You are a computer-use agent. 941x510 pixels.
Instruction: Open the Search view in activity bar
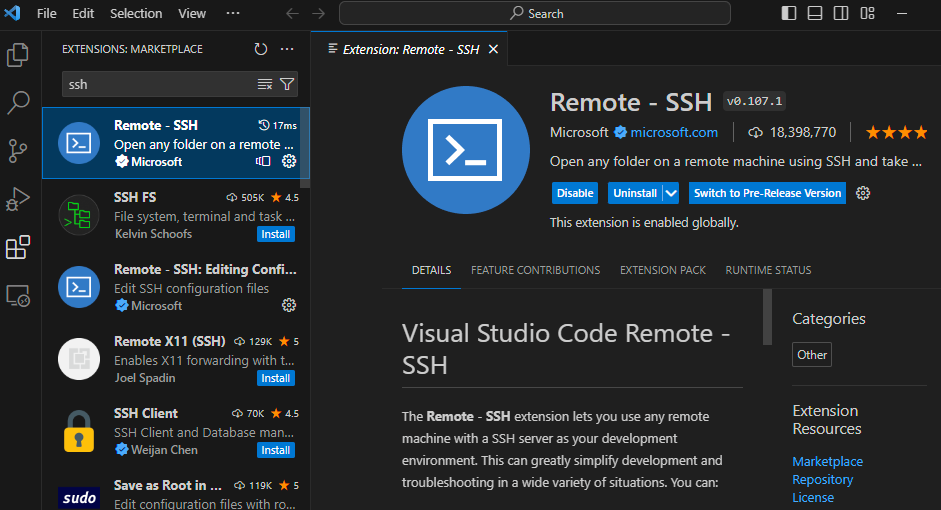tap(17, 103)
